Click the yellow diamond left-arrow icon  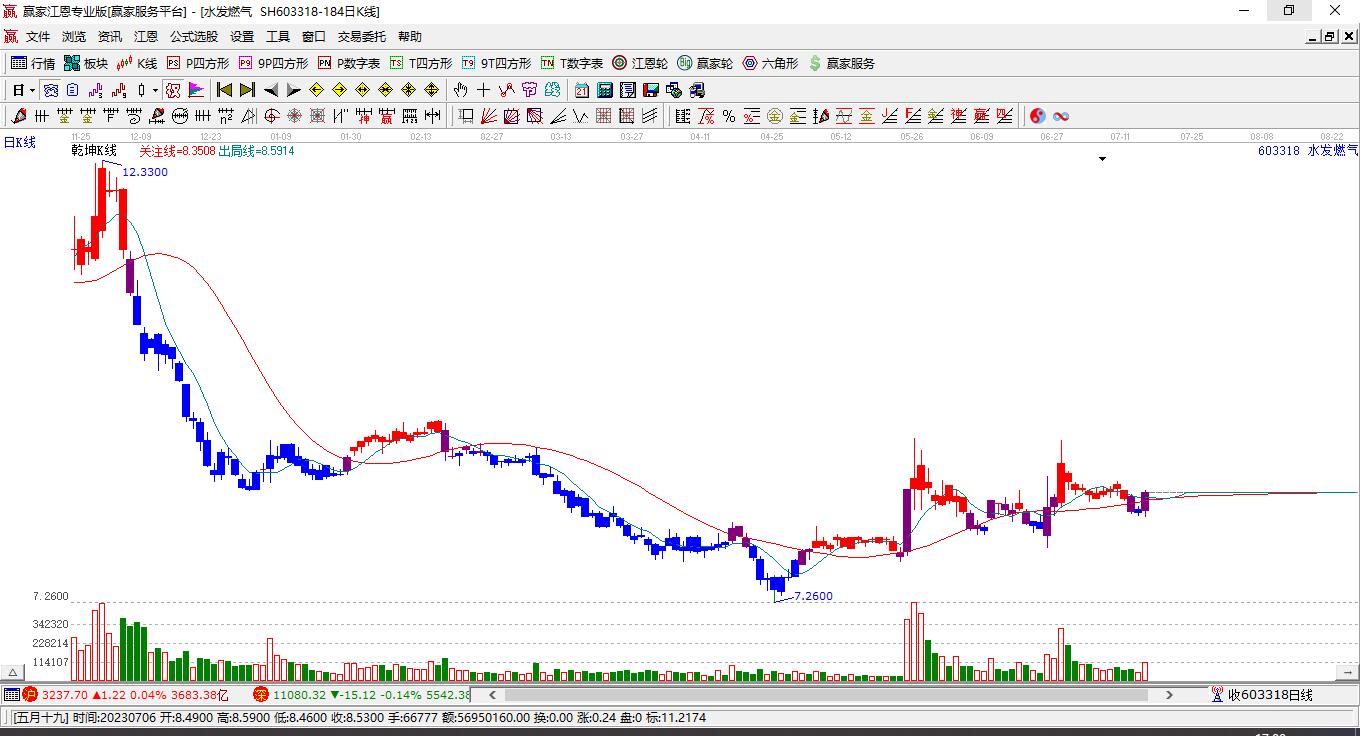click(317, 90)
